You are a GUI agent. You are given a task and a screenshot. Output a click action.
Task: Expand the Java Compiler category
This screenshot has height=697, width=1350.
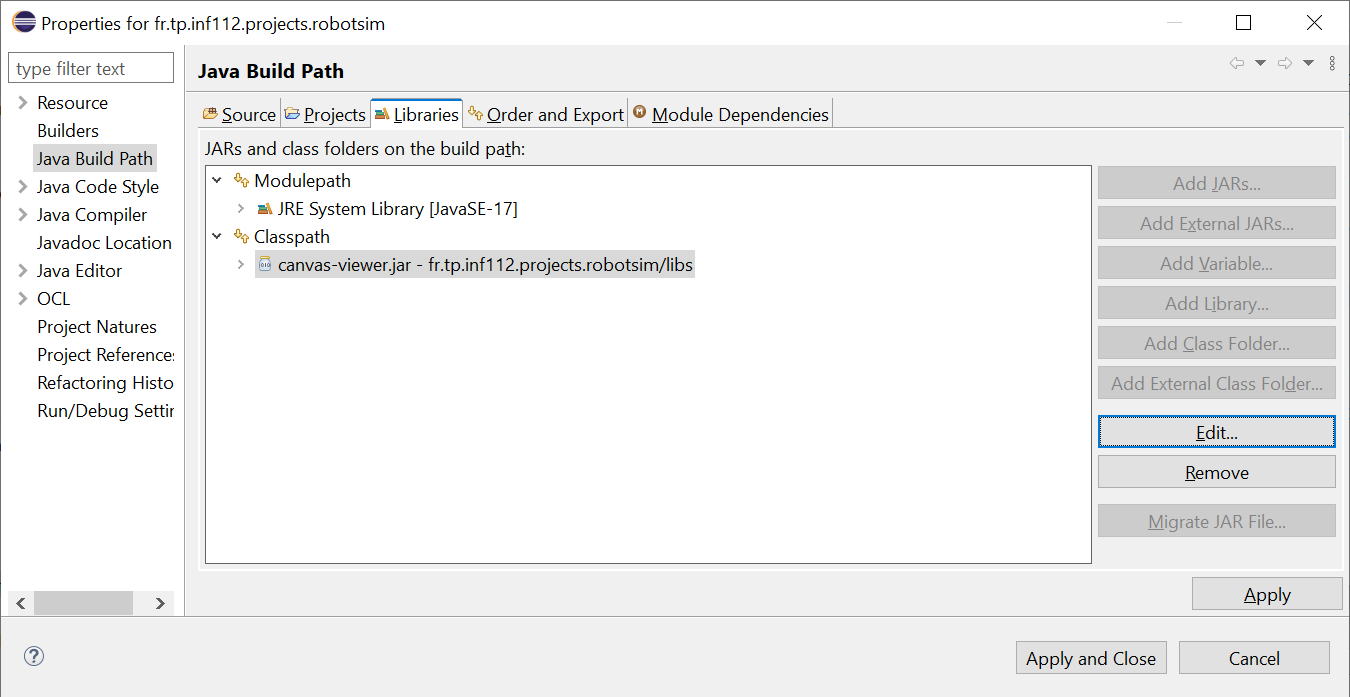pos(22,215)
